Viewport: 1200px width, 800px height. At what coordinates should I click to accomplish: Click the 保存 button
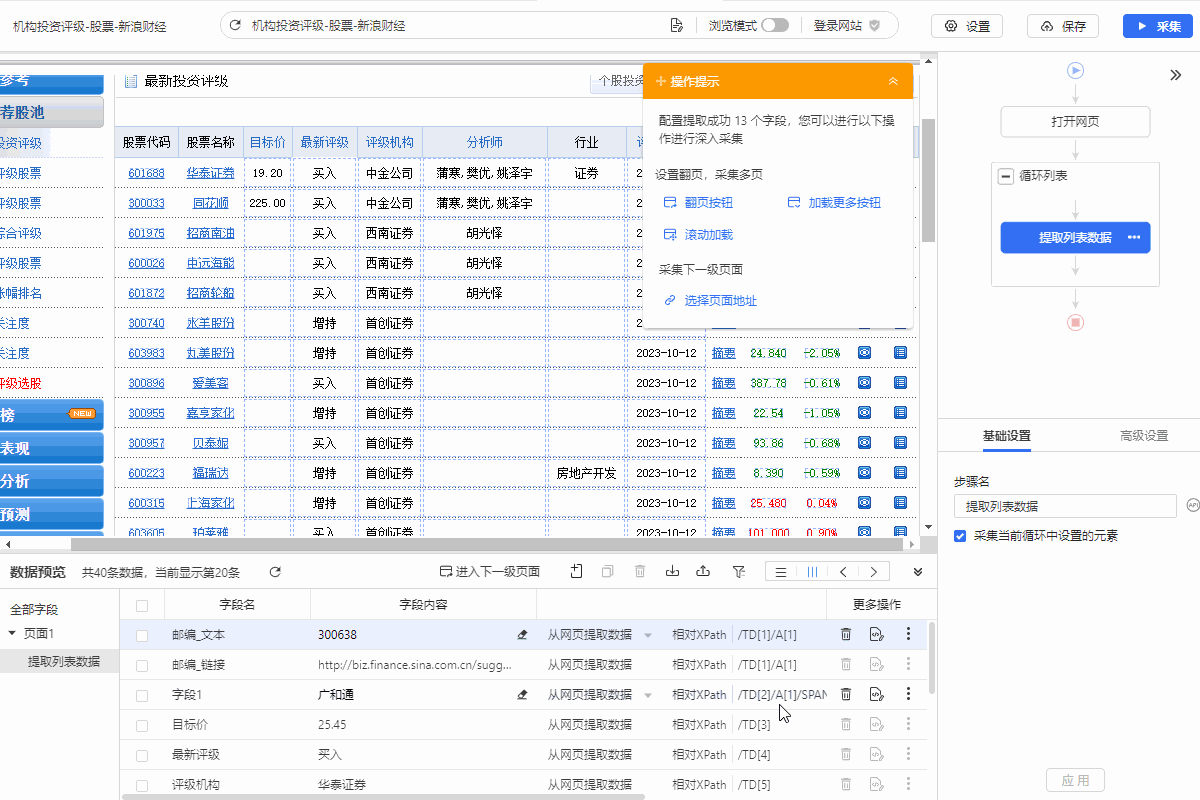1063,26
